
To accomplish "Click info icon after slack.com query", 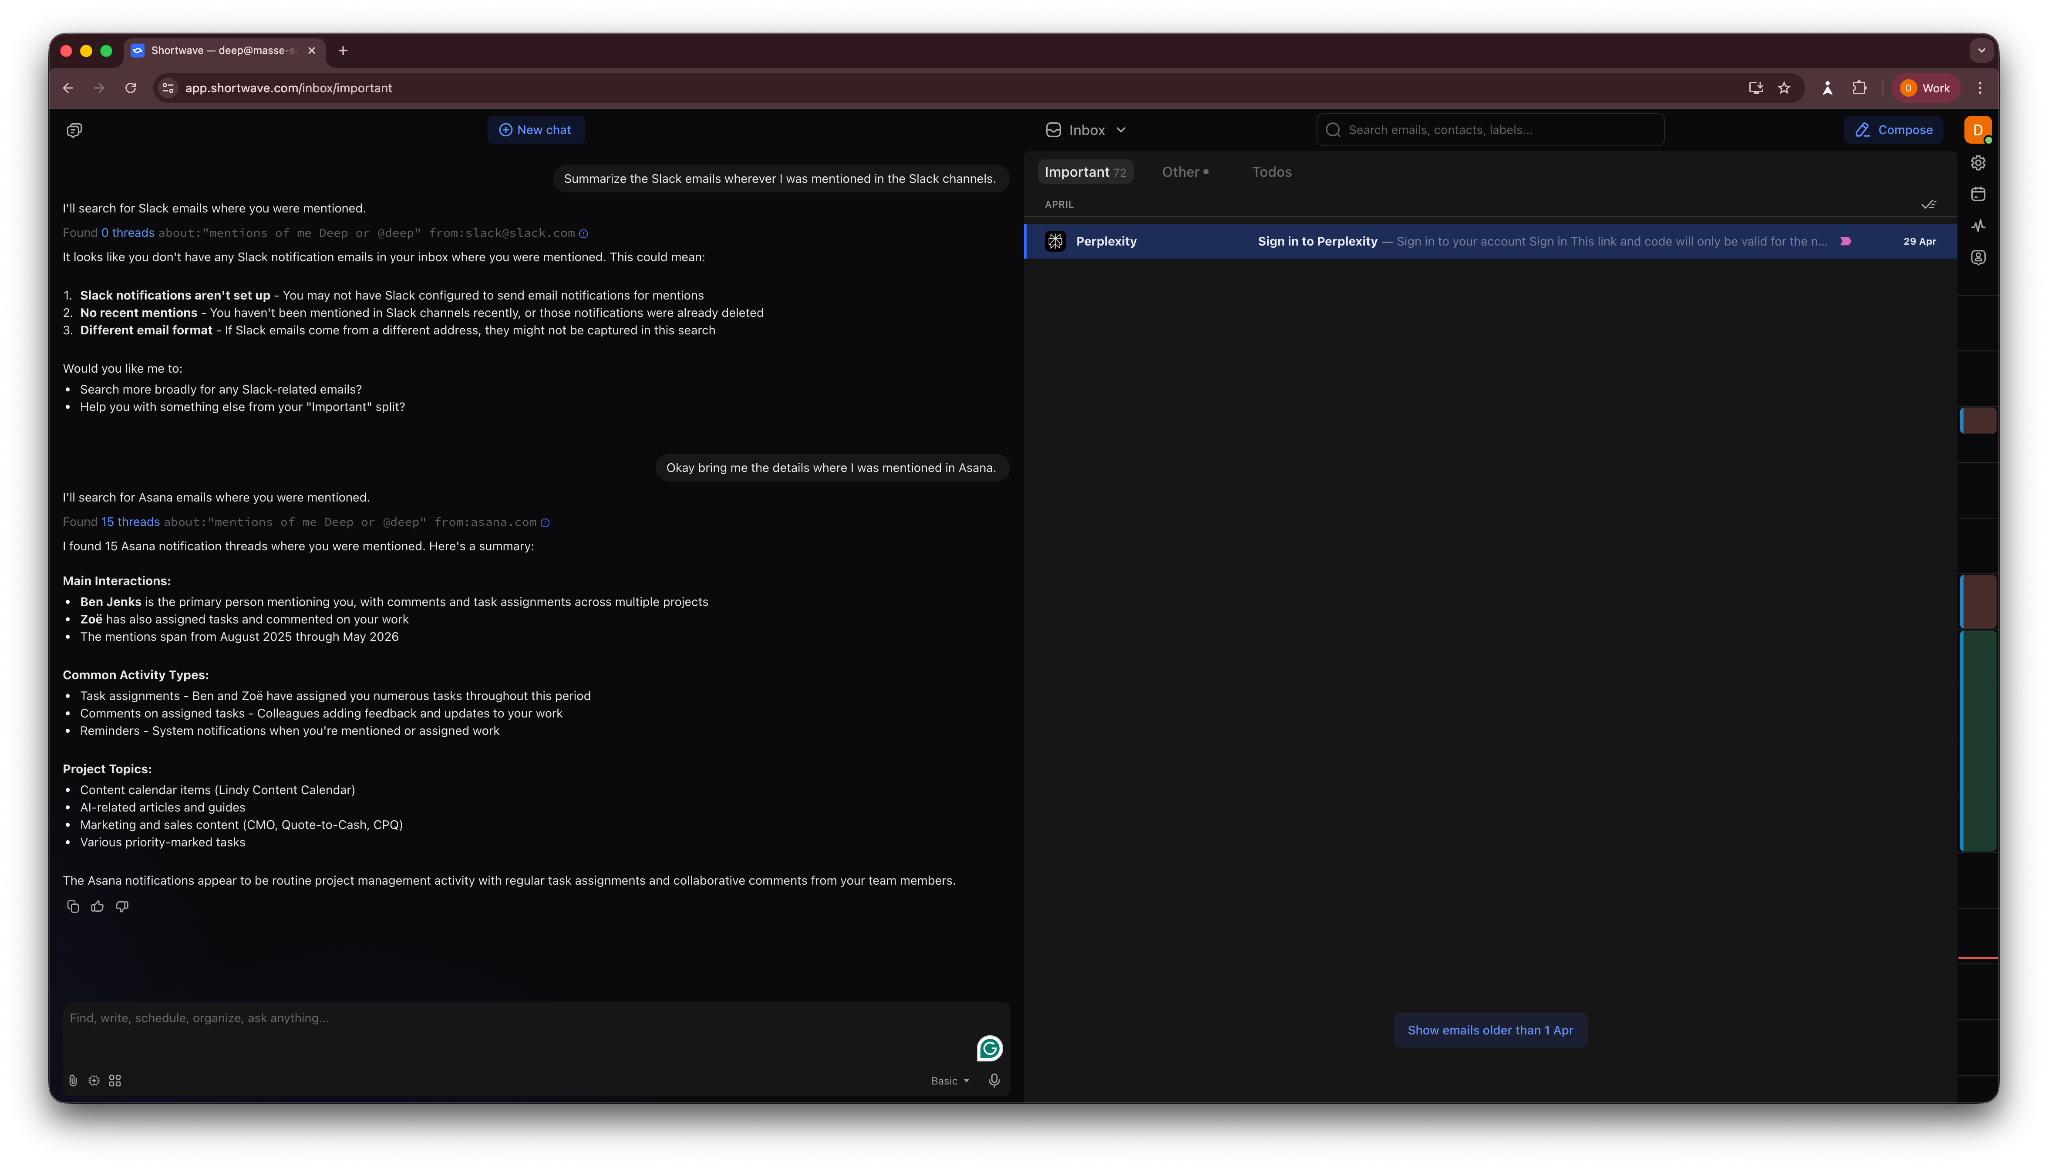I will pyautogui.click(x=584, y=234).
